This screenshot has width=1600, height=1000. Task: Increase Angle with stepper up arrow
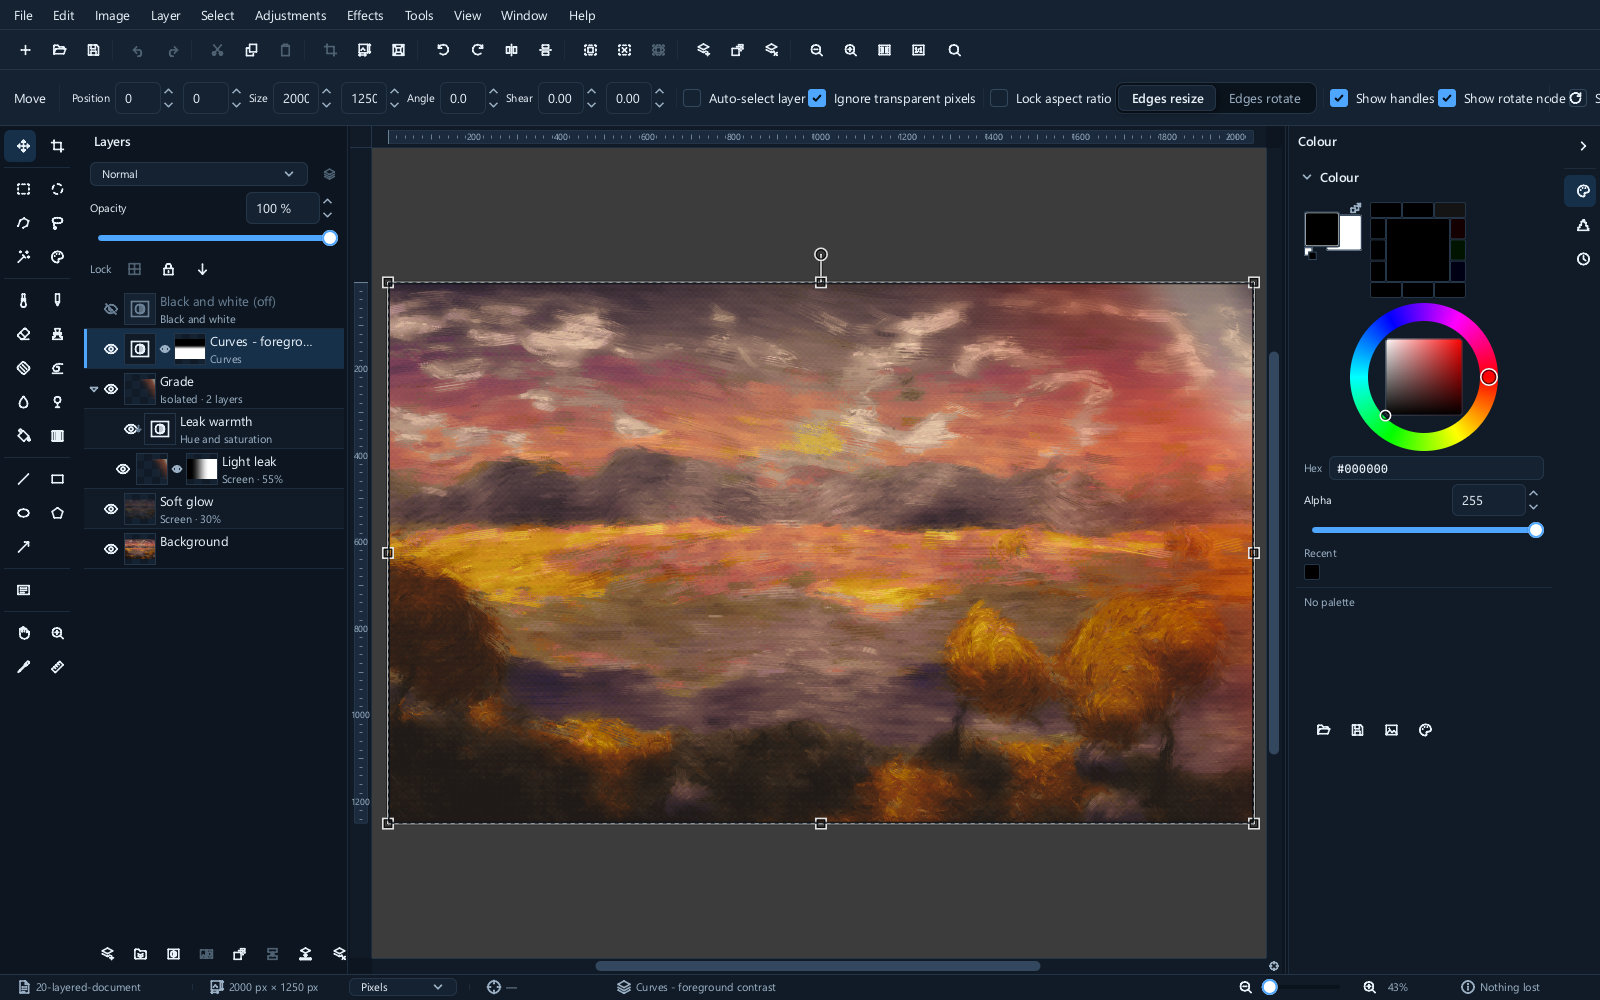493,91
